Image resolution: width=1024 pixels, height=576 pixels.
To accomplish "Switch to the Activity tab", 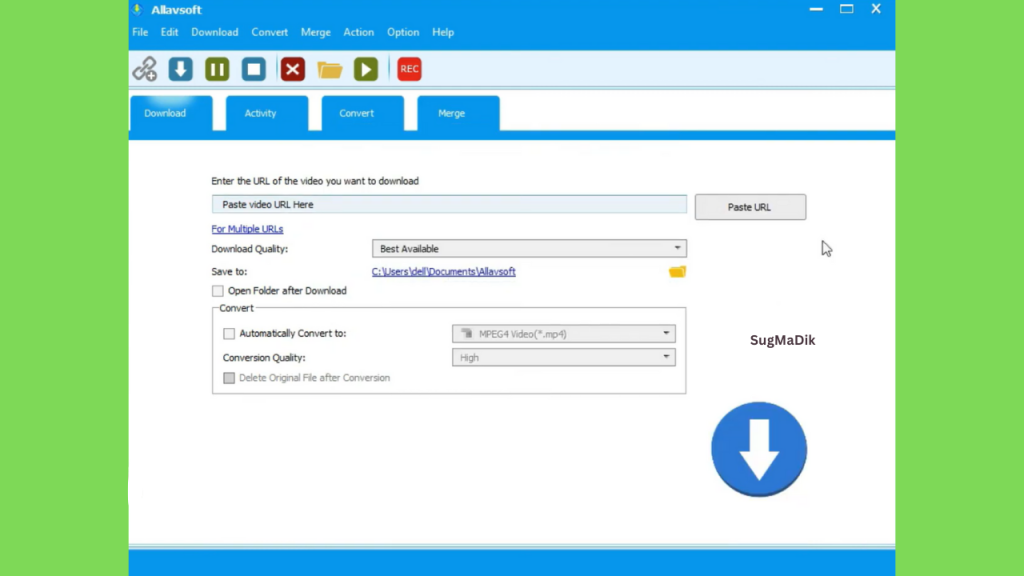I will click(x=266, y=113).
